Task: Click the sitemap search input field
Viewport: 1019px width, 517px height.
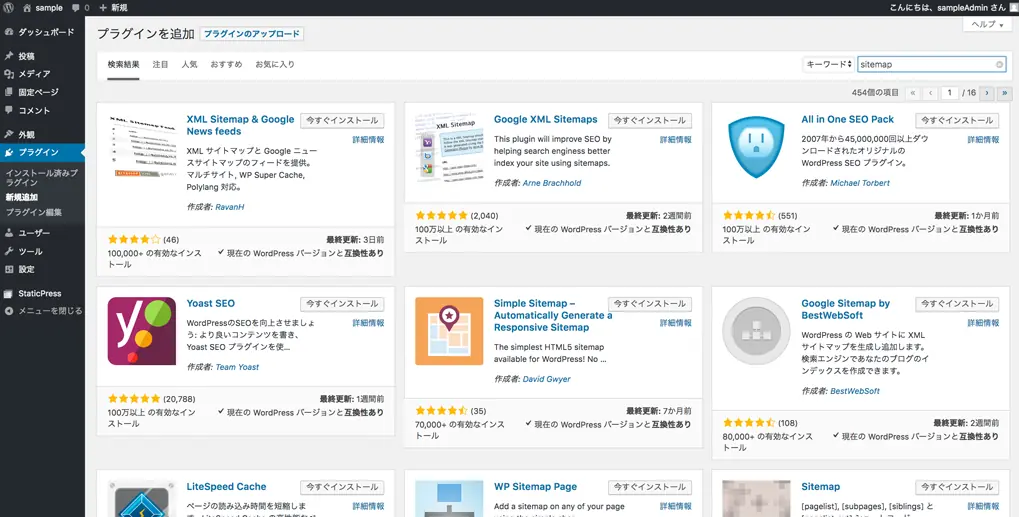Action: [x=925, y=64]
